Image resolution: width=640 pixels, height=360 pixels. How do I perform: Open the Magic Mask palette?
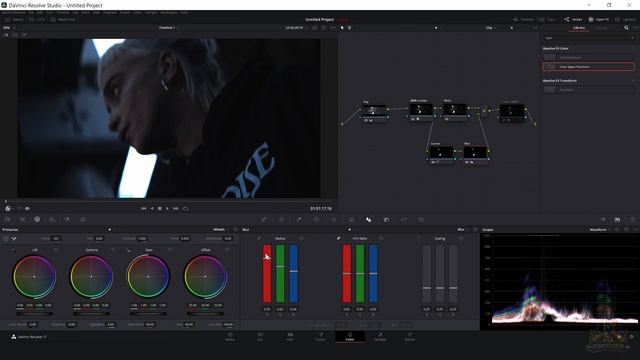tap(351, 220)
